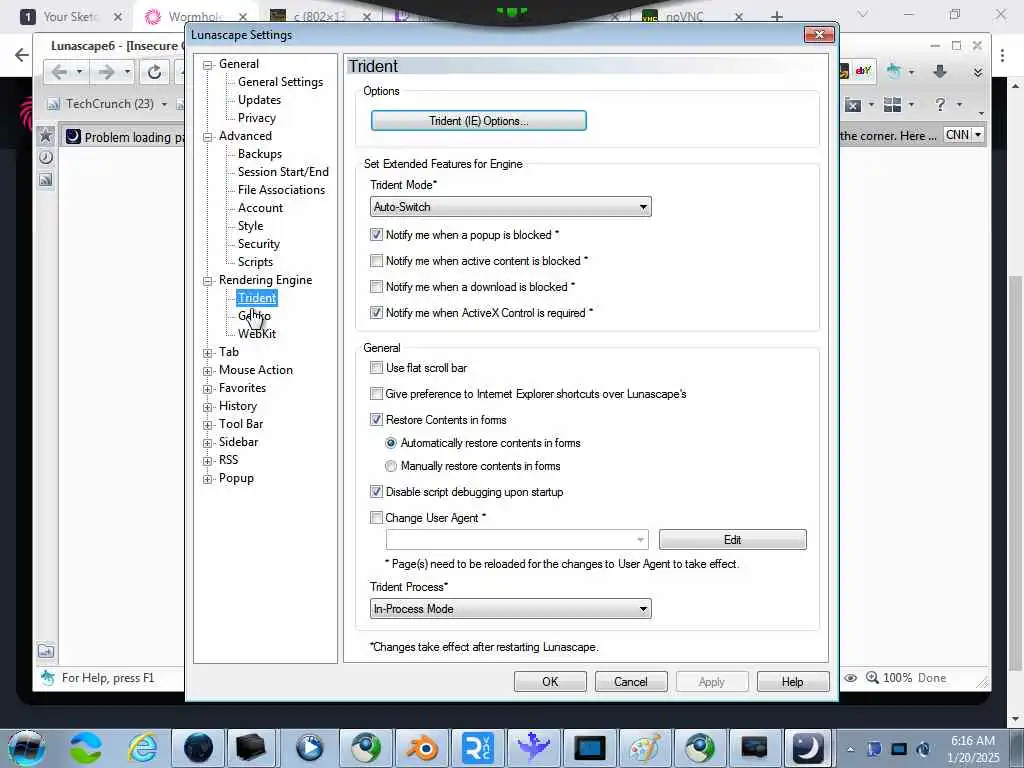1024x768 pixels.
Task: Click the zoom magnifier icon in status bar
Action: 872,678
